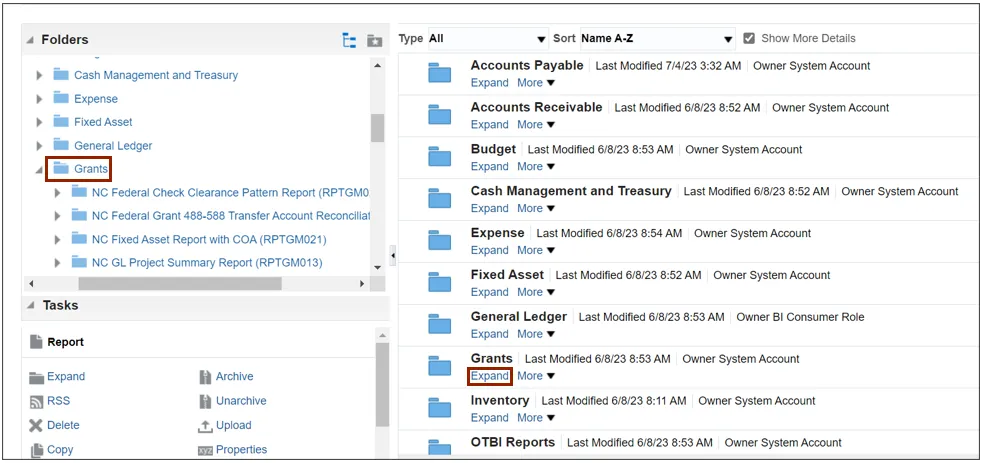Open the Type filter dropdown

(x=487, y=39)
